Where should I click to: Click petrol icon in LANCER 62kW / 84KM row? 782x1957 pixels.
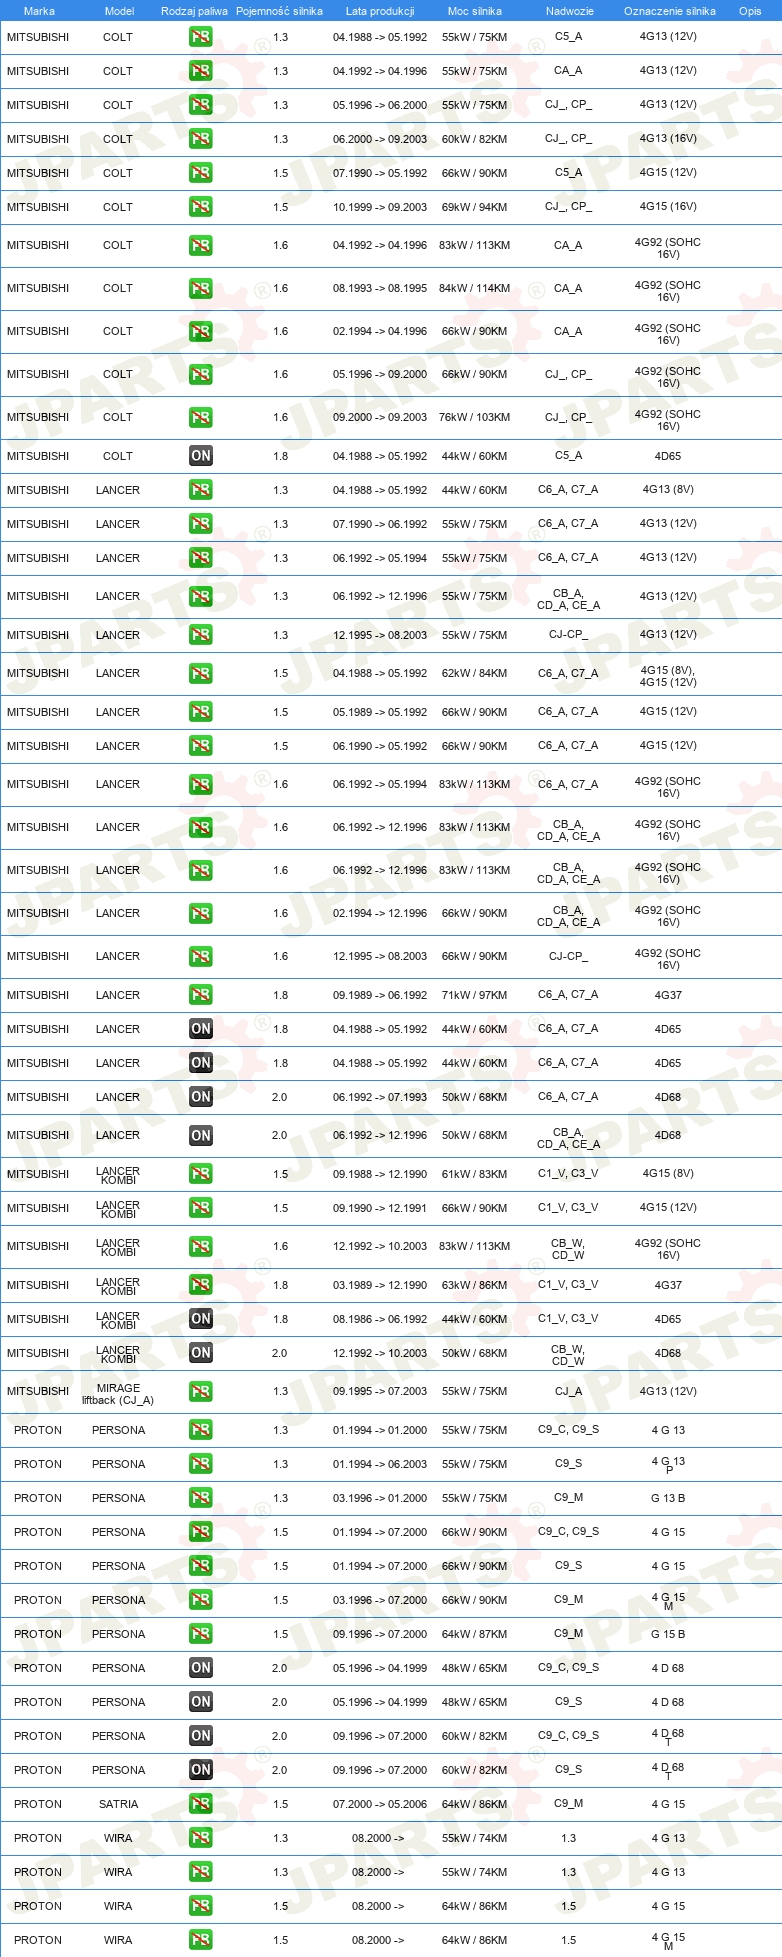point(201,673)
